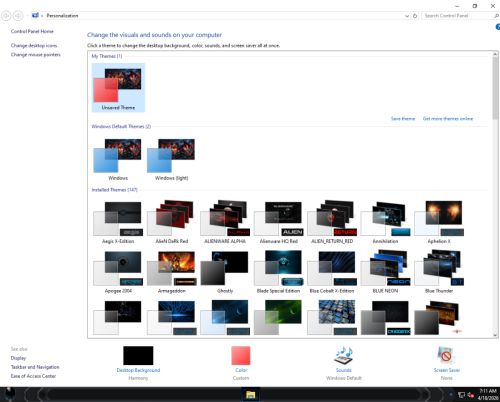
Task: Click the help question mark icon
Action: click(x=498, y=27)
